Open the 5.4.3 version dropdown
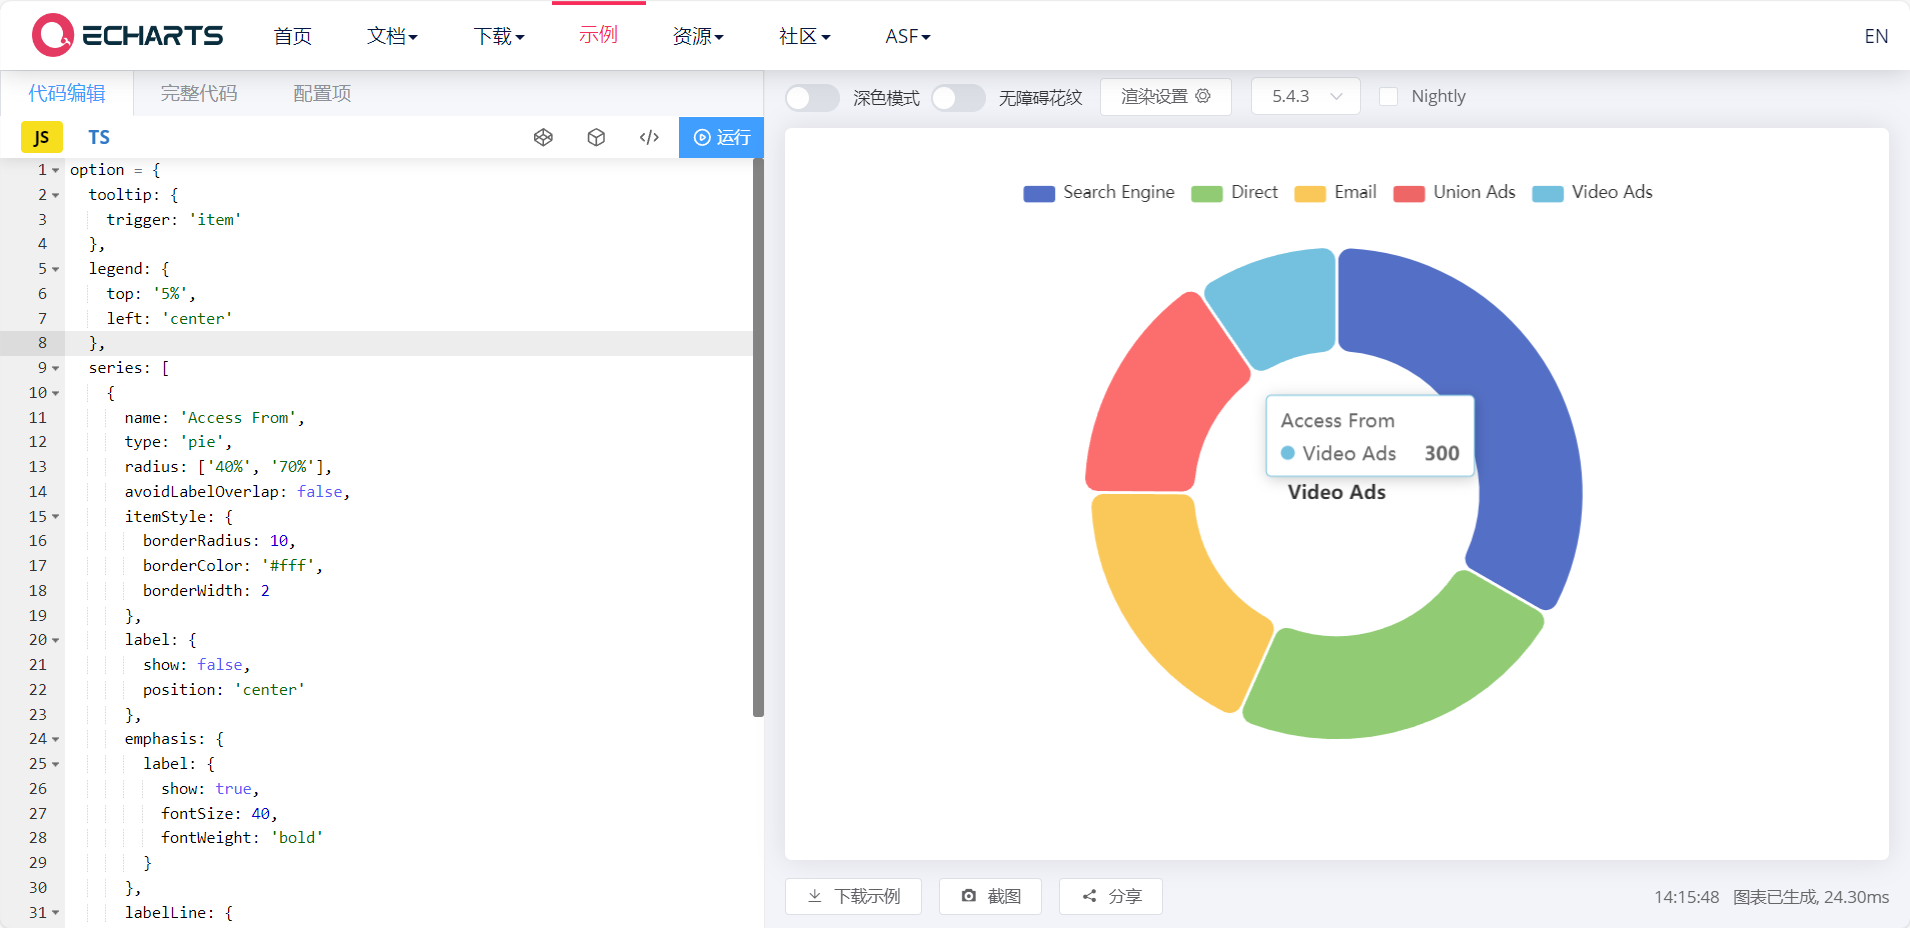1910x928 pixels. (1305, 96)
